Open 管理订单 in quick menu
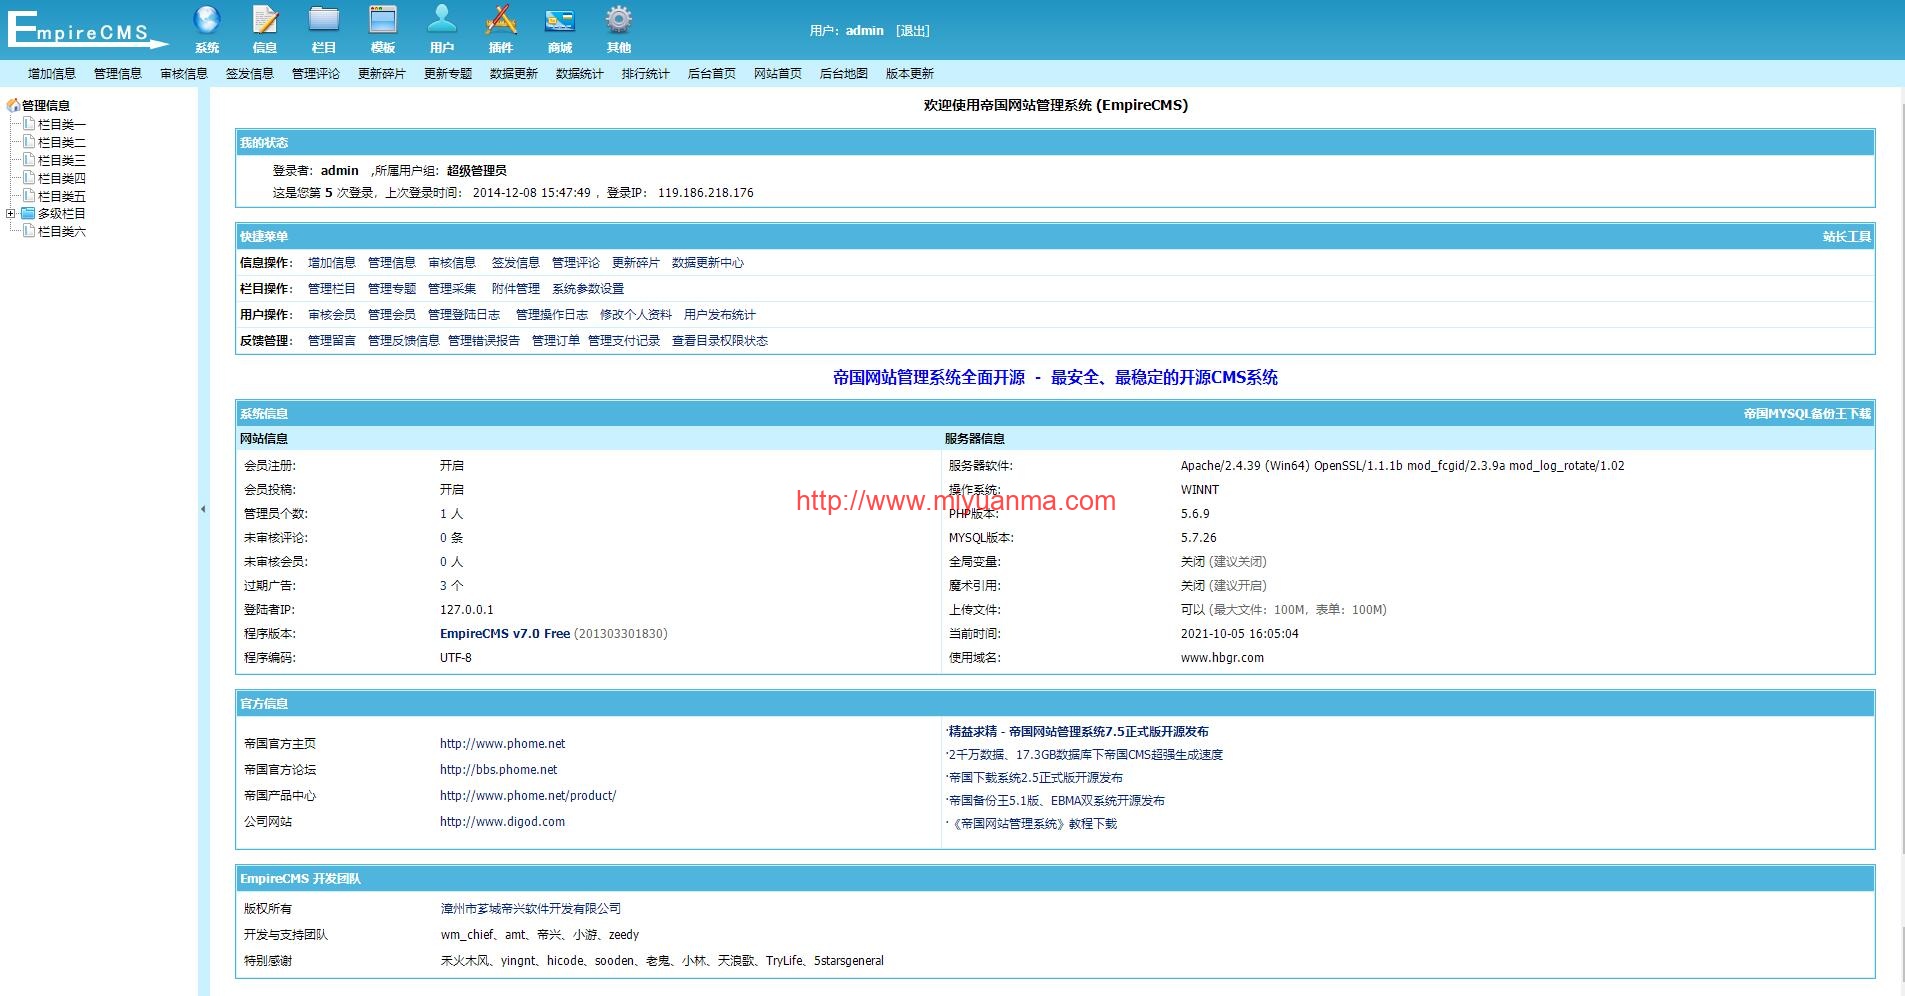The image size is (1905, 996). point(556,341)
